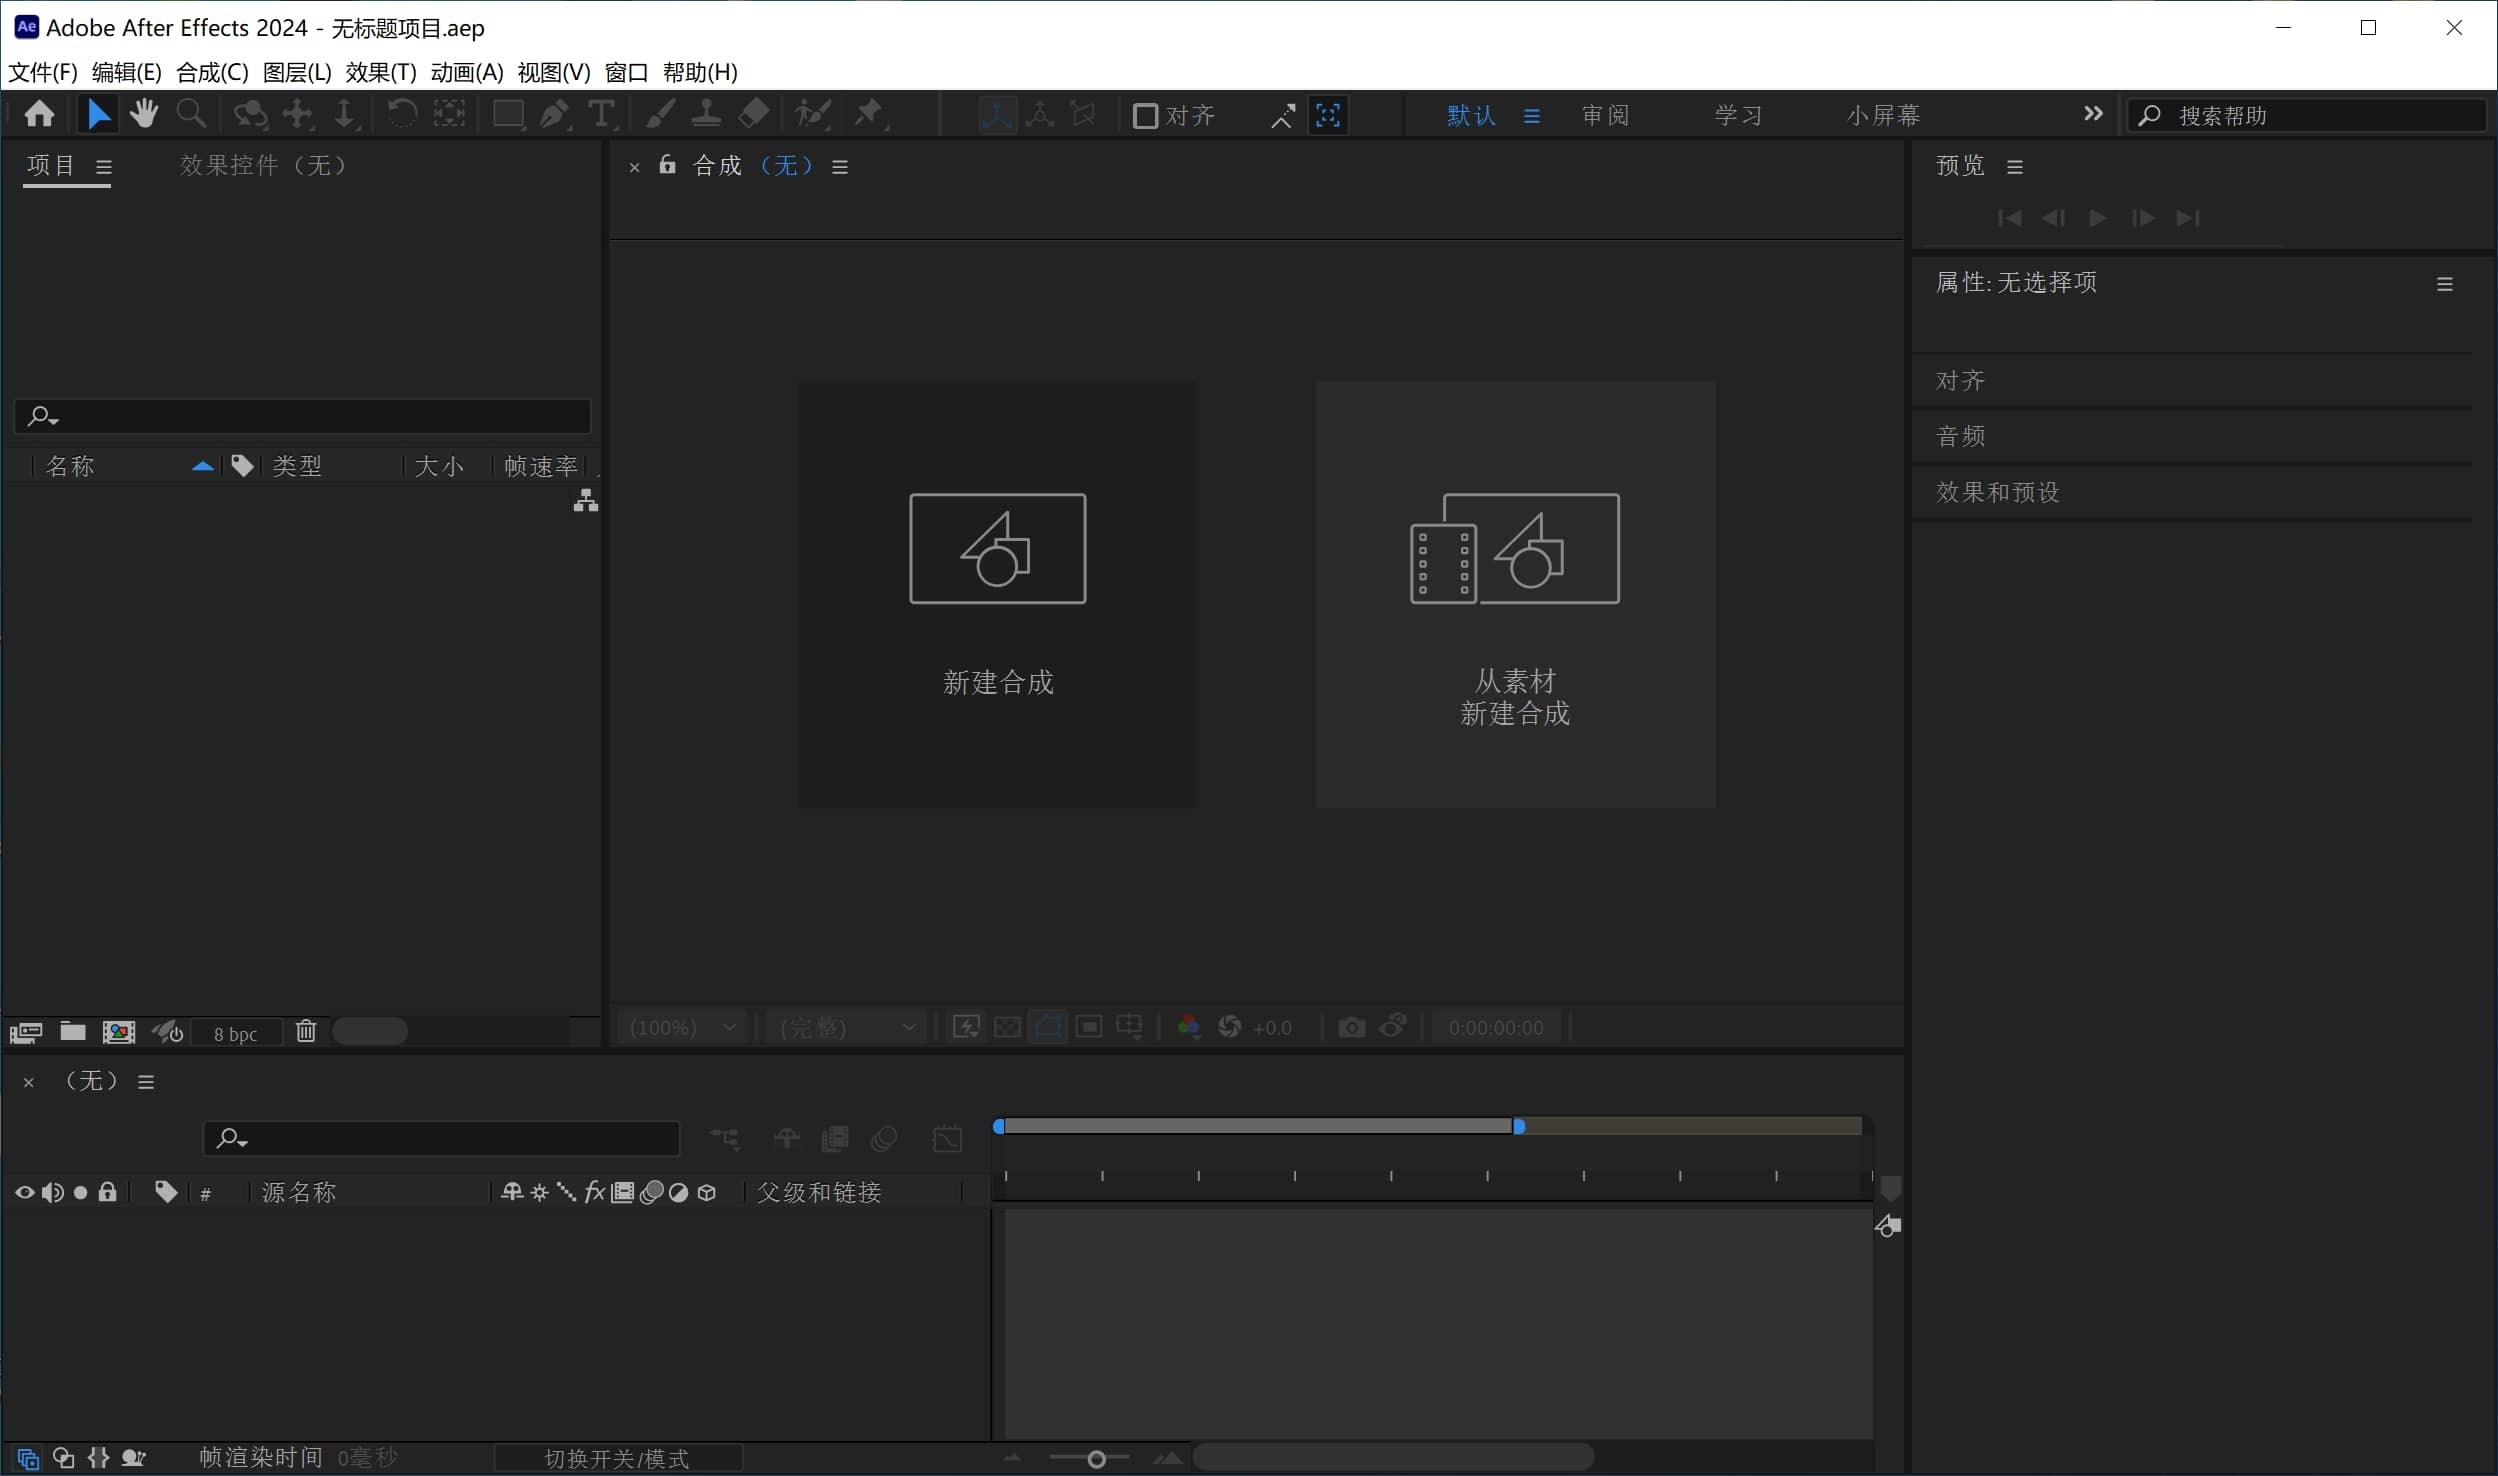Screen dimensions: 2498x1476
Task: Take a snapshot of the composition view
Action: pos(1350,1027)
